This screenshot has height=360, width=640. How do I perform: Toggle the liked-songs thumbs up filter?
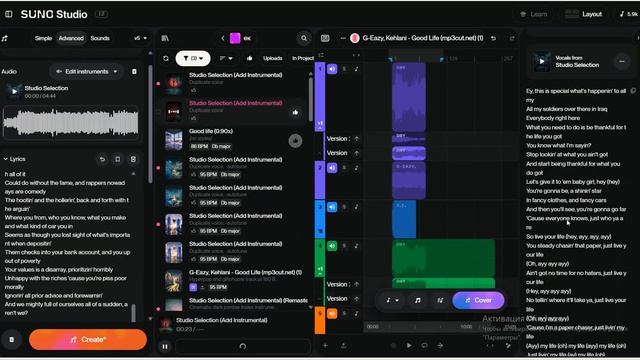tap(249, 58)
